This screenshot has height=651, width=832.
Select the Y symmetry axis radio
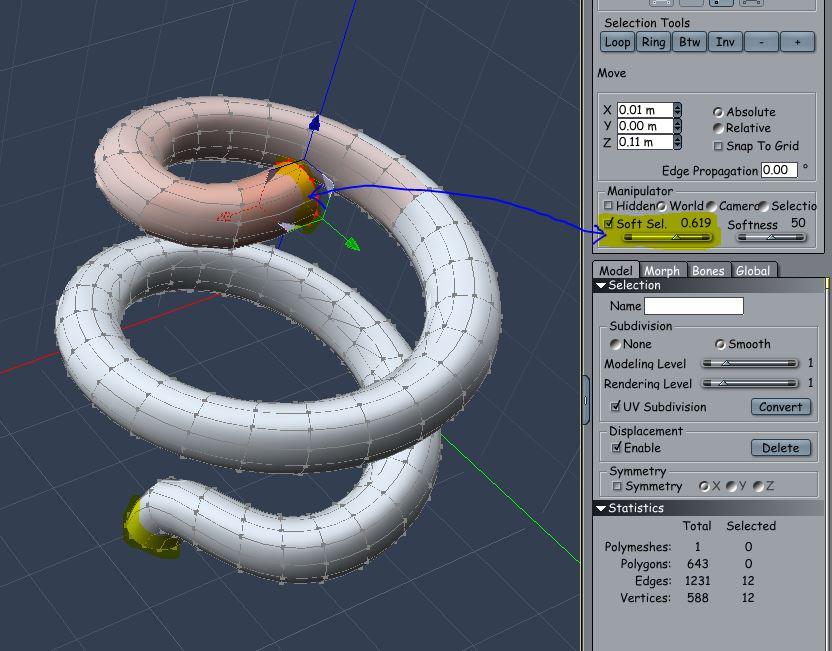731,486
